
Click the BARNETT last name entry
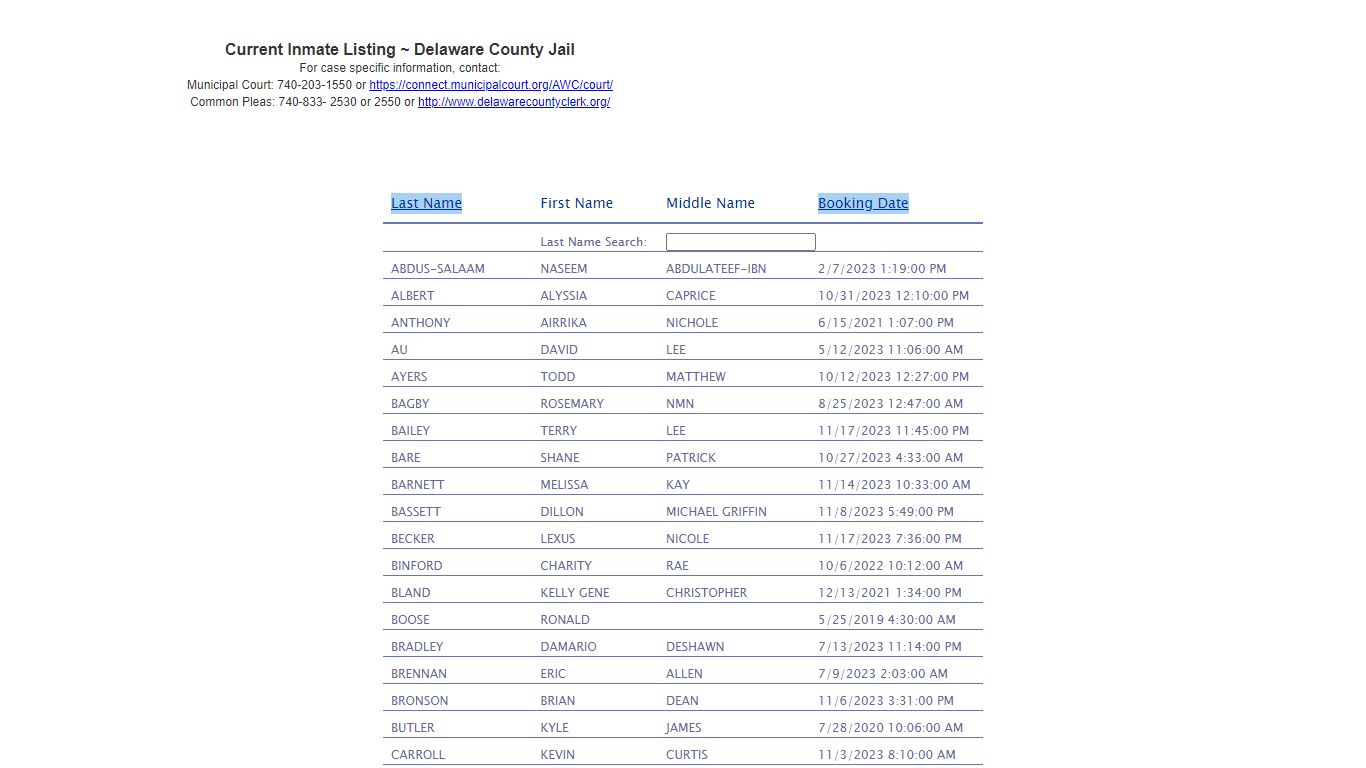[x=418, y=485]
